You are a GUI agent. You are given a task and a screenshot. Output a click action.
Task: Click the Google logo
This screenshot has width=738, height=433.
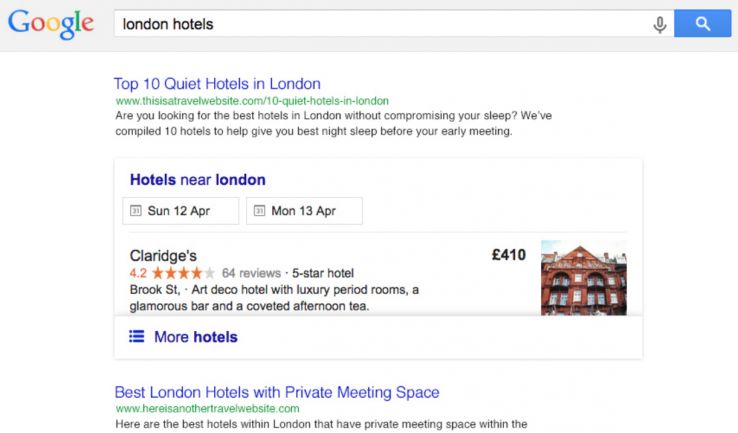51,24
